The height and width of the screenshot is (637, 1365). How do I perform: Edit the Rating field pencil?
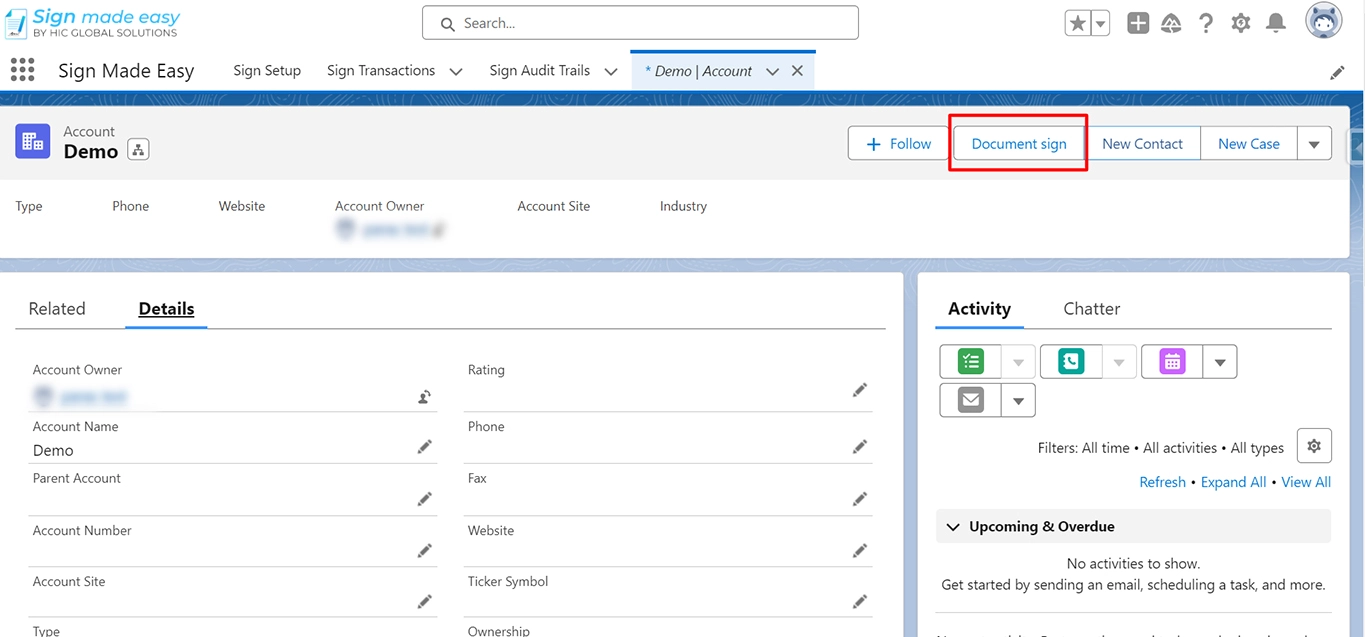tap(860, 390)
